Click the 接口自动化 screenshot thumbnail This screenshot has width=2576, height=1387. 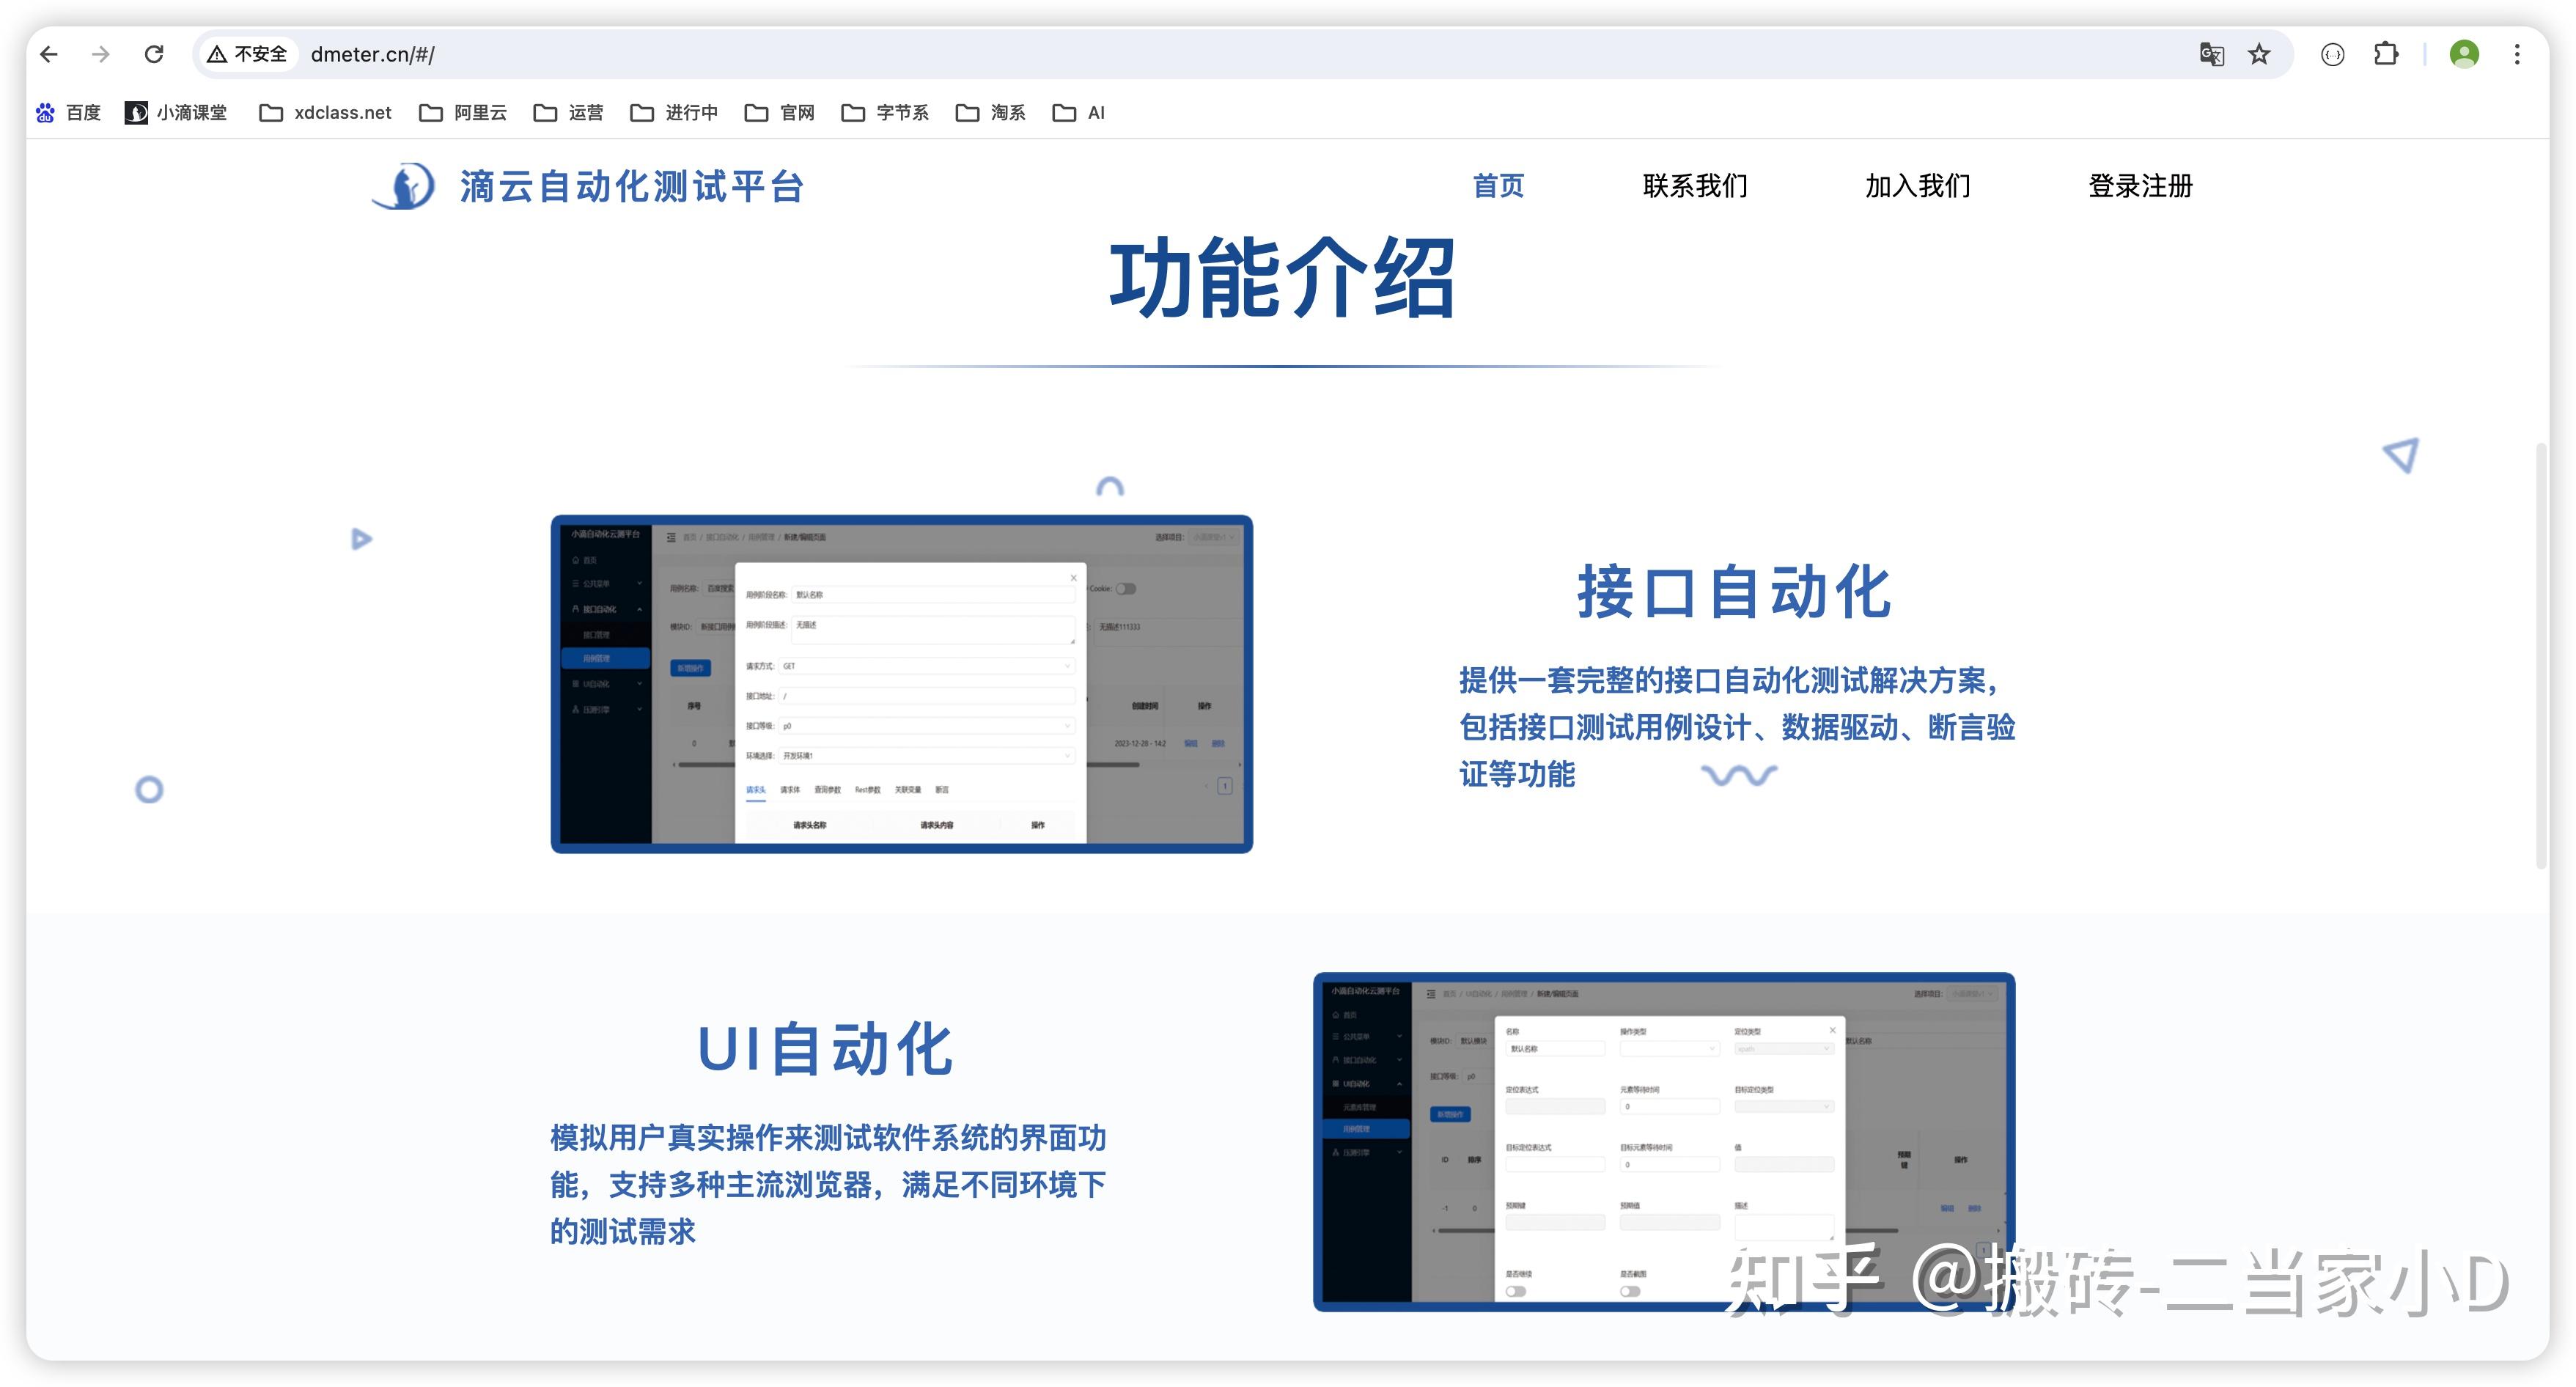point(901,684)
